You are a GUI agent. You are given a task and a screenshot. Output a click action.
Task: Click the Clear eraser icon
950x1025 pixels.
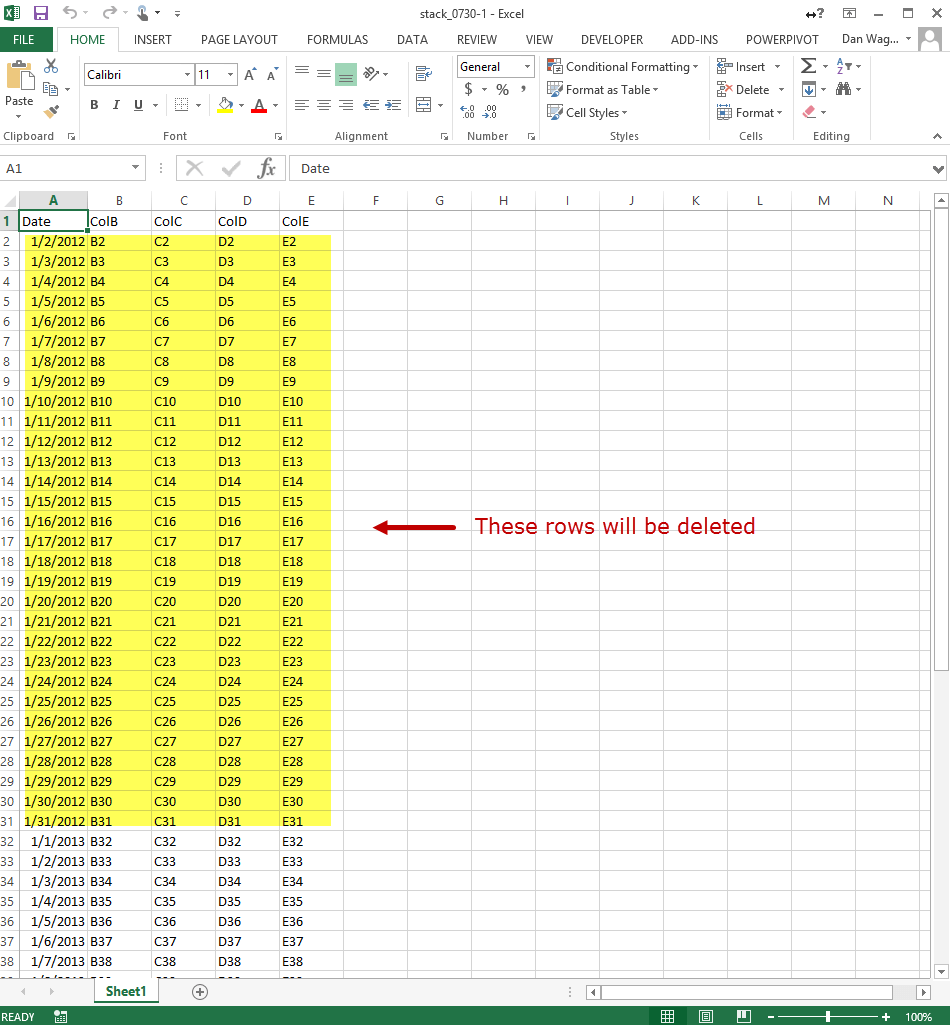pyautogui.click(x=809, y=112)
